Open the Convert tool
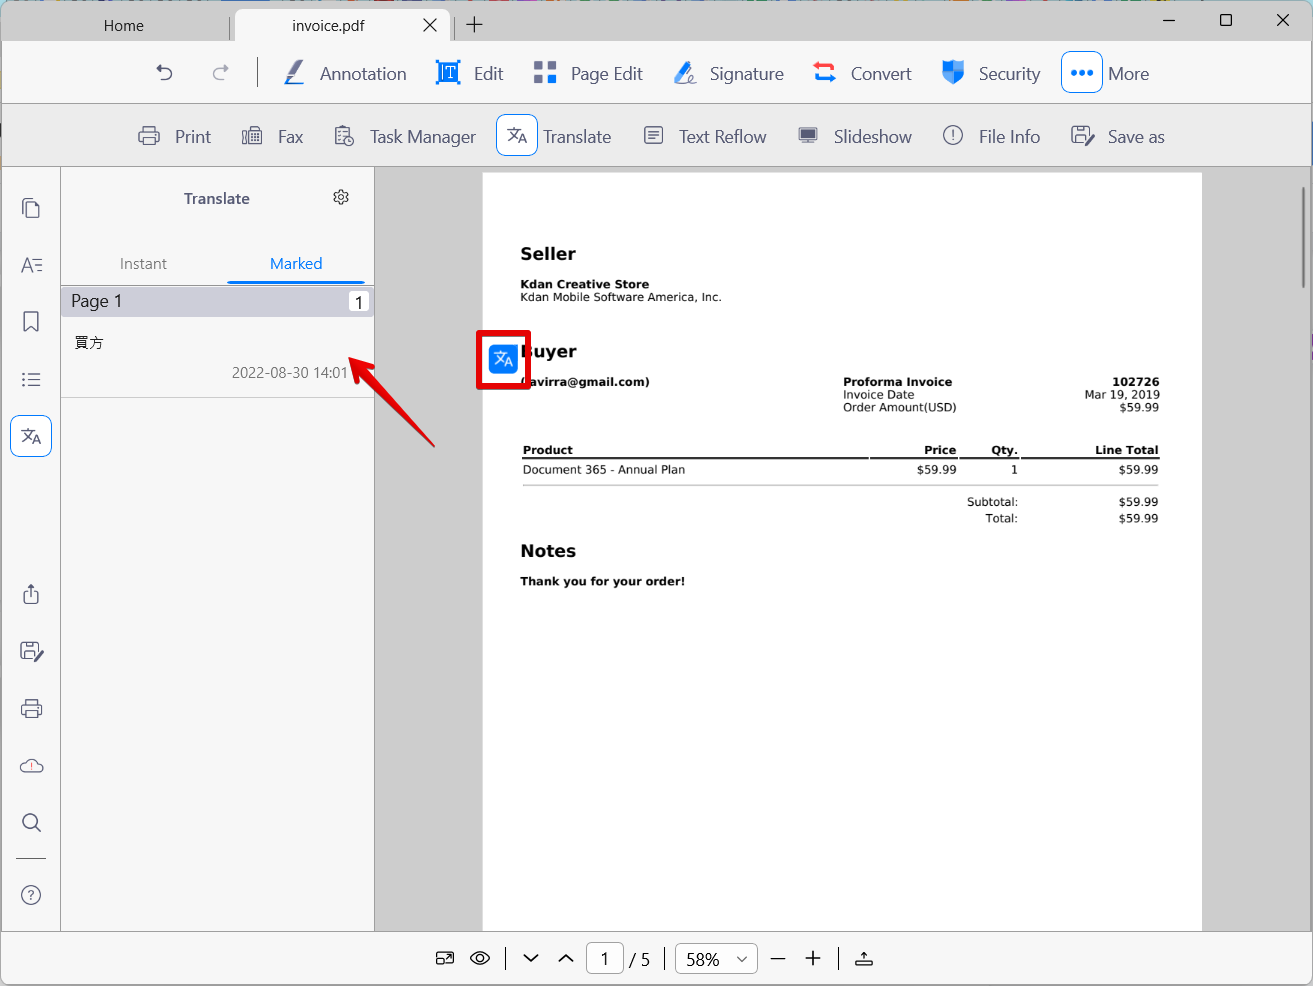 (862, 73)
